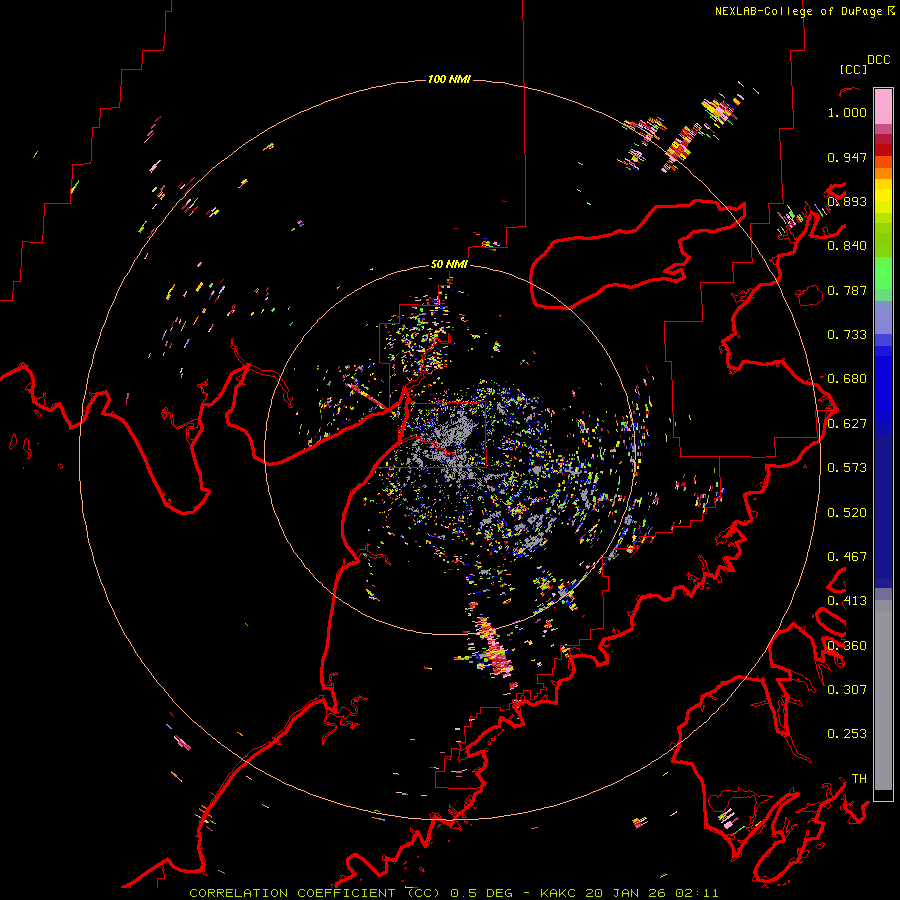Screen dimensions: 900x900
Task: Select the 50 NMI range ring label
Action: coord(449,264)
